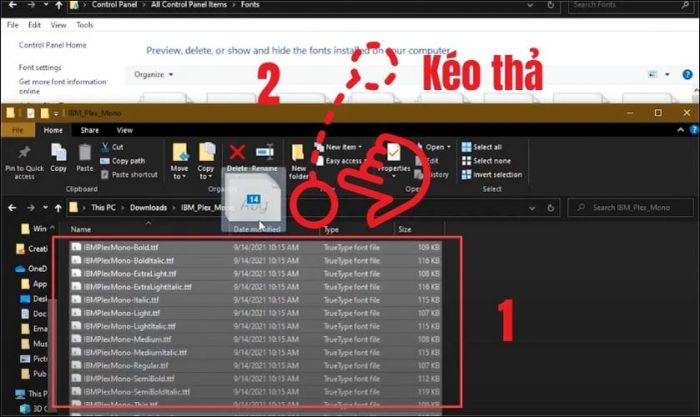Open Organize dropdown in Fonts window

(154, 75)
